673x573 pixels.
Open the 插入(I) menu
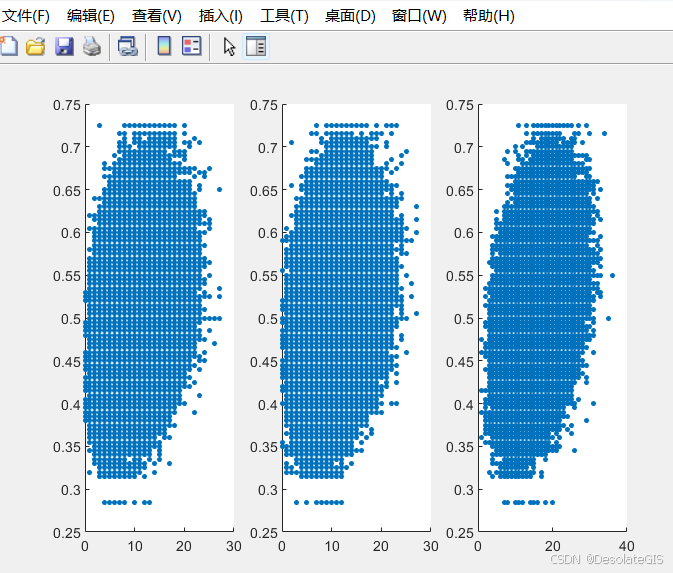[221, 16]
